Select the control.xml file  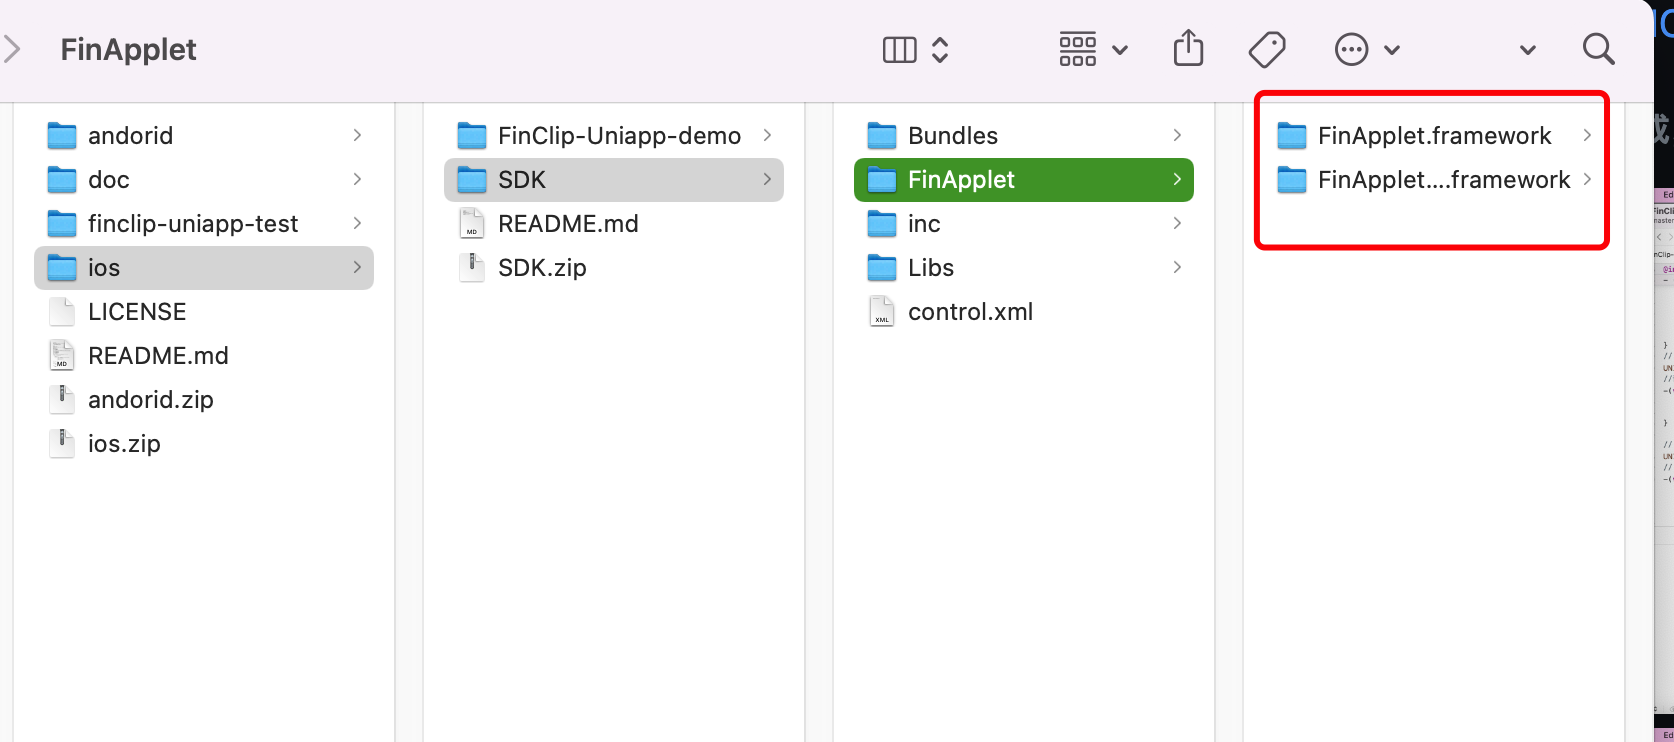point(970,312)
